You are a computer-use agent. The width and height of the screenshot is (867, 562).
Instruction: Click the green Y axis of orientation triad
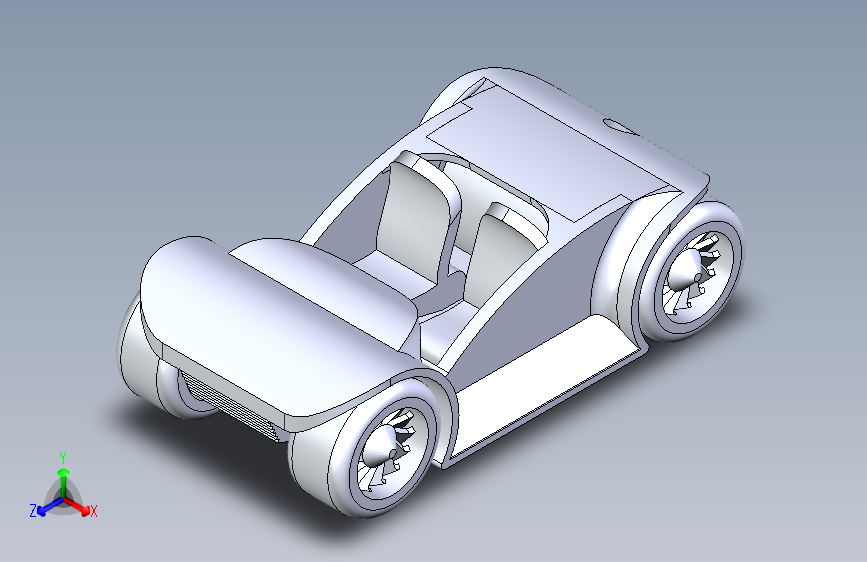click(x=64, y=482)
